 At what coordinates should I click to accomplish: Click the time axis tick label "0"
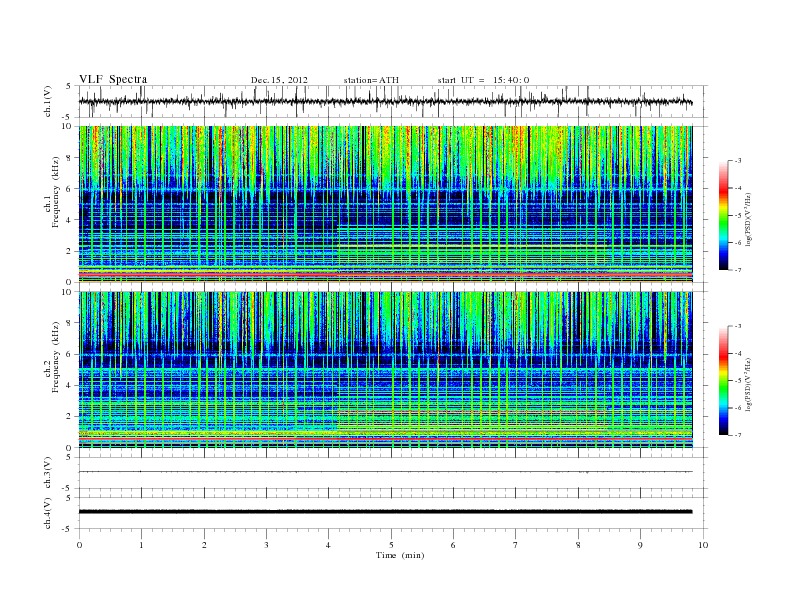point(79,545)
